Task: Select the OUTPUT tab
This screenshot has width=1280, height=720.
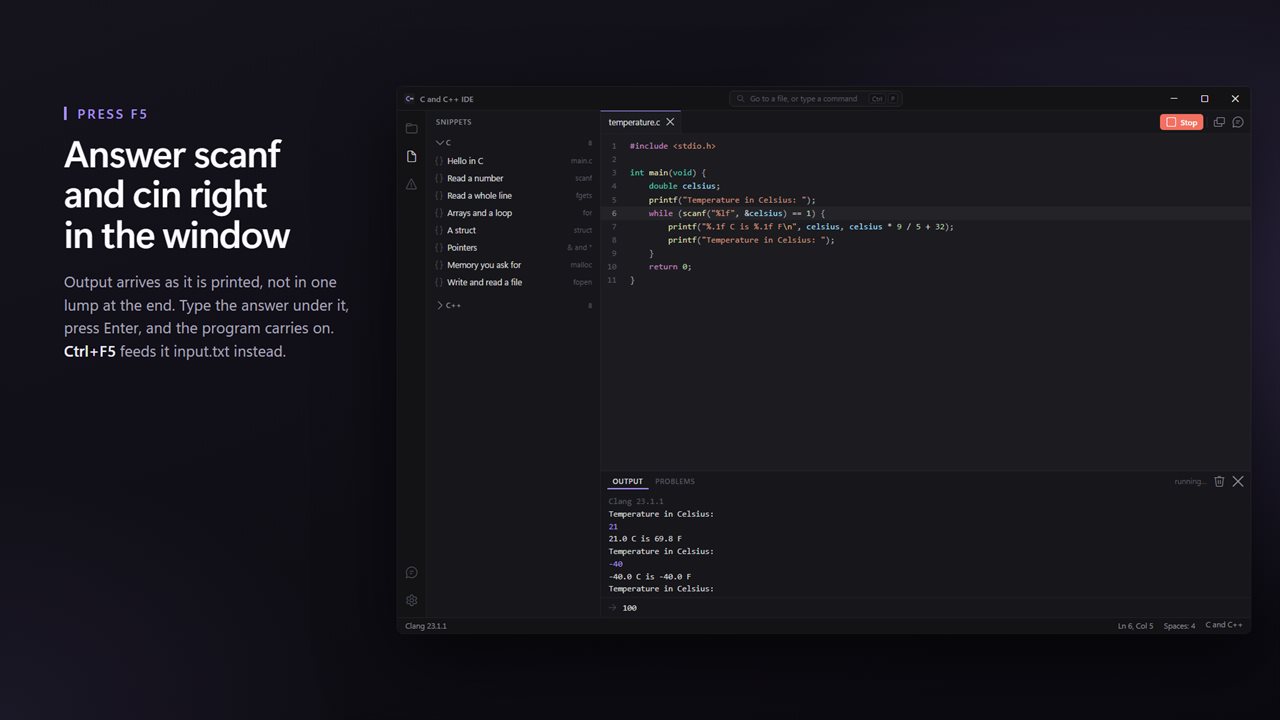Action: point(628,481)
